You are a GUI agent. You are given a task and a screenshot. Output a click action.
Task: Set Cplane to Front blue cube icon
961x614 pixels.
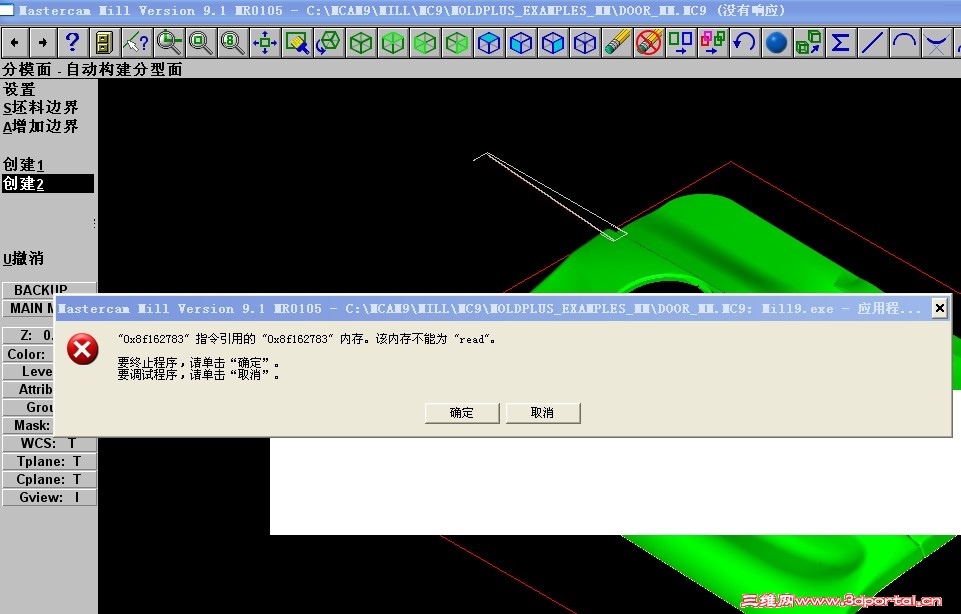point(521,42)
